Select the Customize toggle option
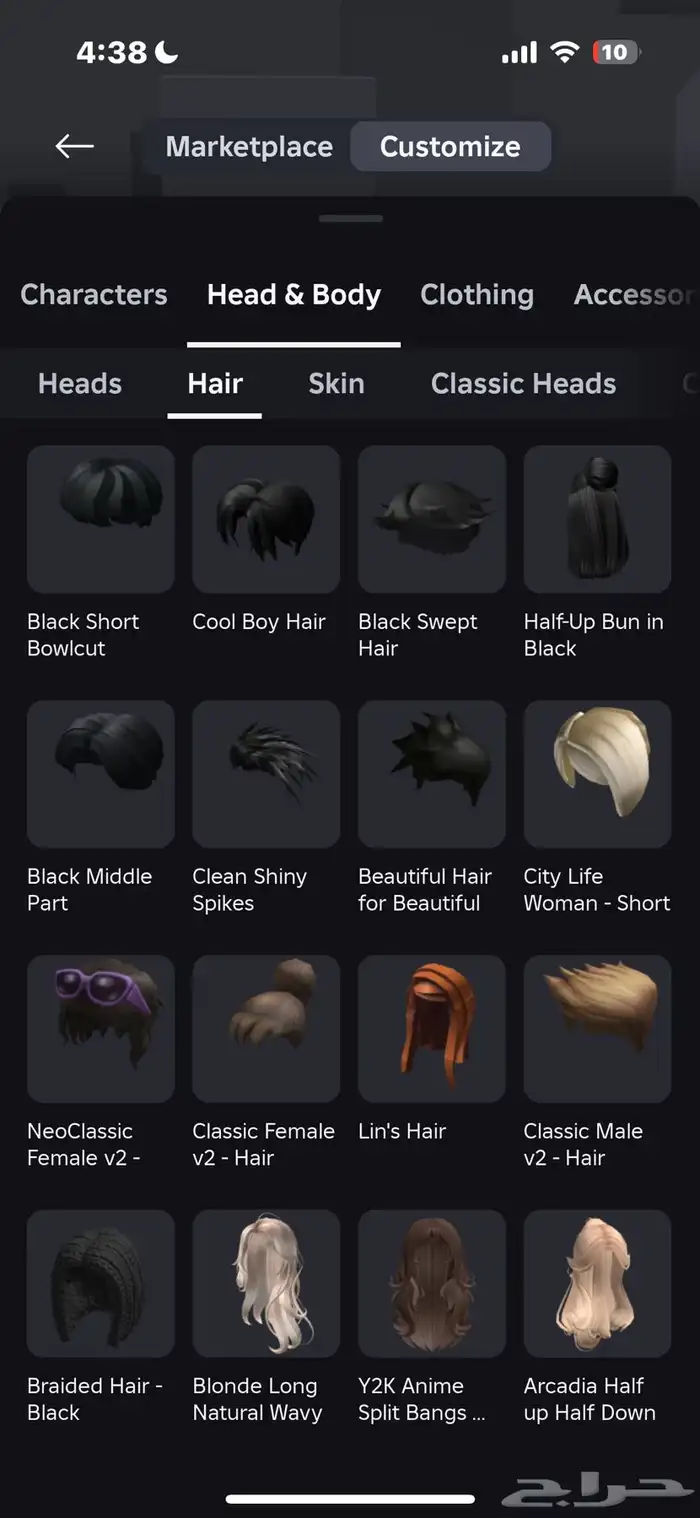The image size is (700, 1518). pyautogui.click(x=450, y=147)
